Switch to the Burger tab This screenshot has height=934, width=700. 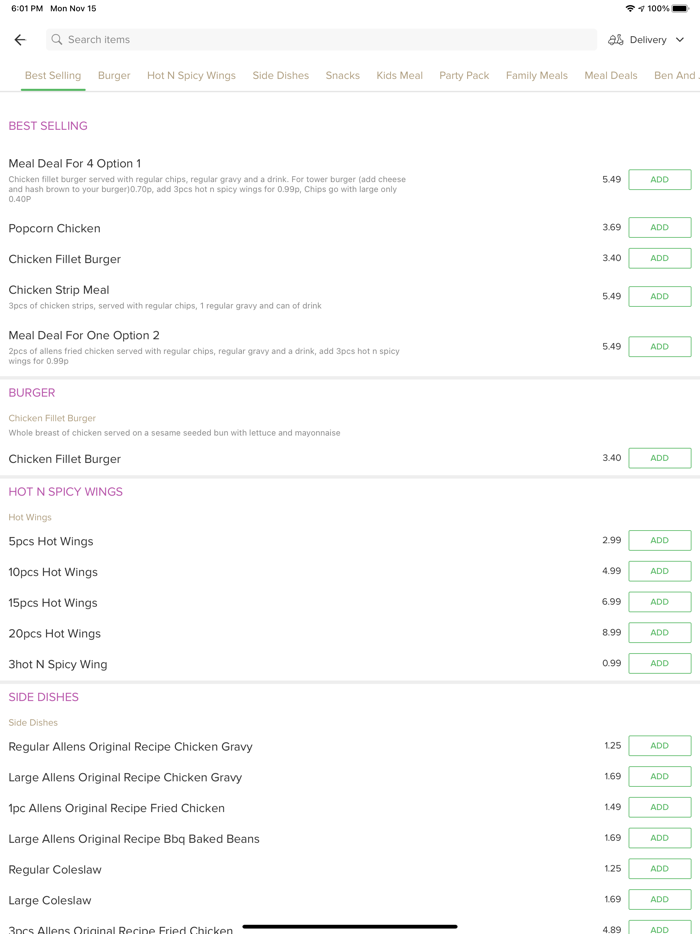click(114, 75)
